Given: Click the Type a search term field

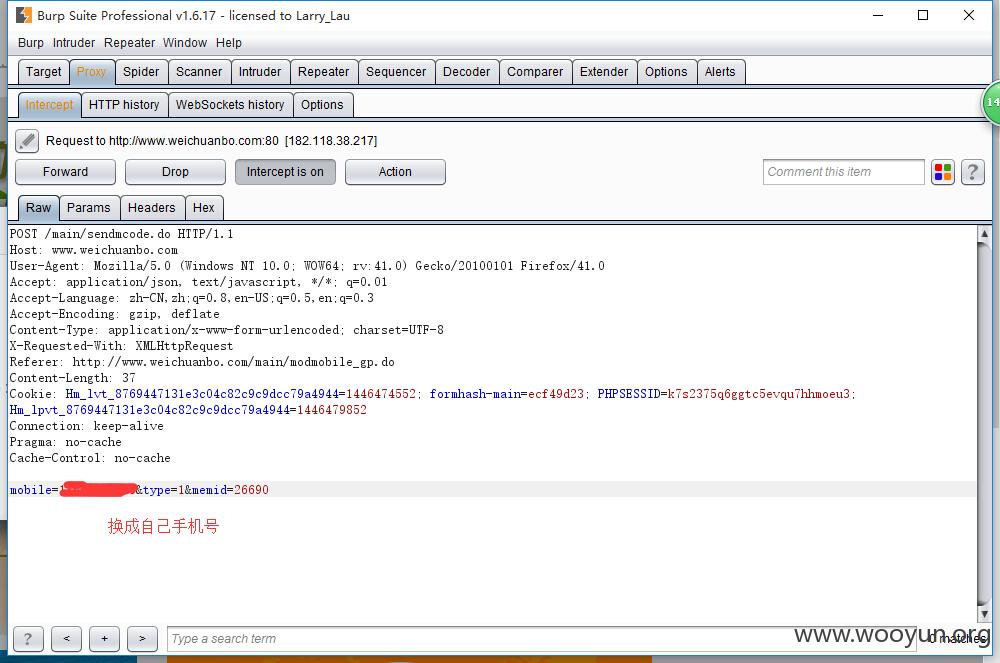Looking at the screenshot, I should click(541, 639).
